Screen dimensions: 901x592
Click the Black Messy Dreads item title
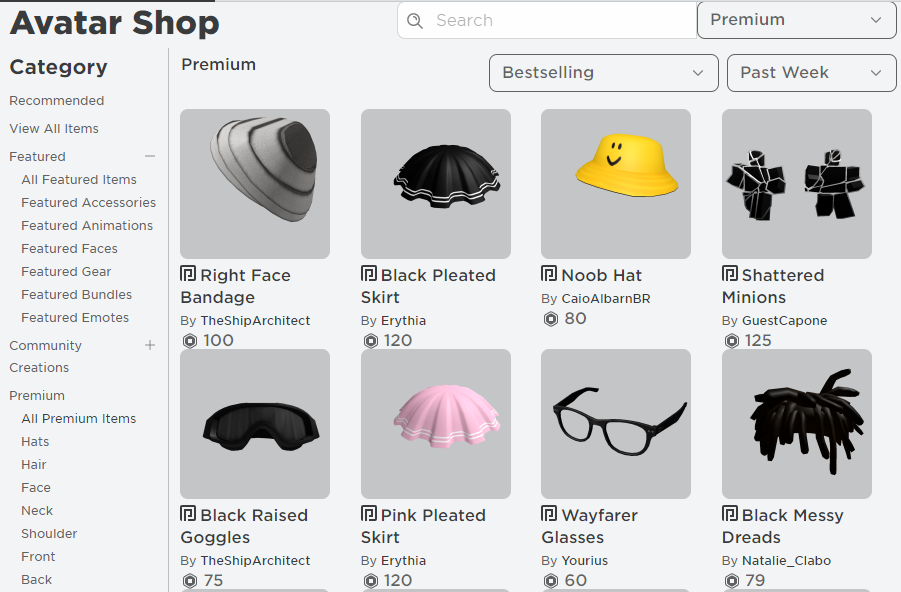click(783, 526)
